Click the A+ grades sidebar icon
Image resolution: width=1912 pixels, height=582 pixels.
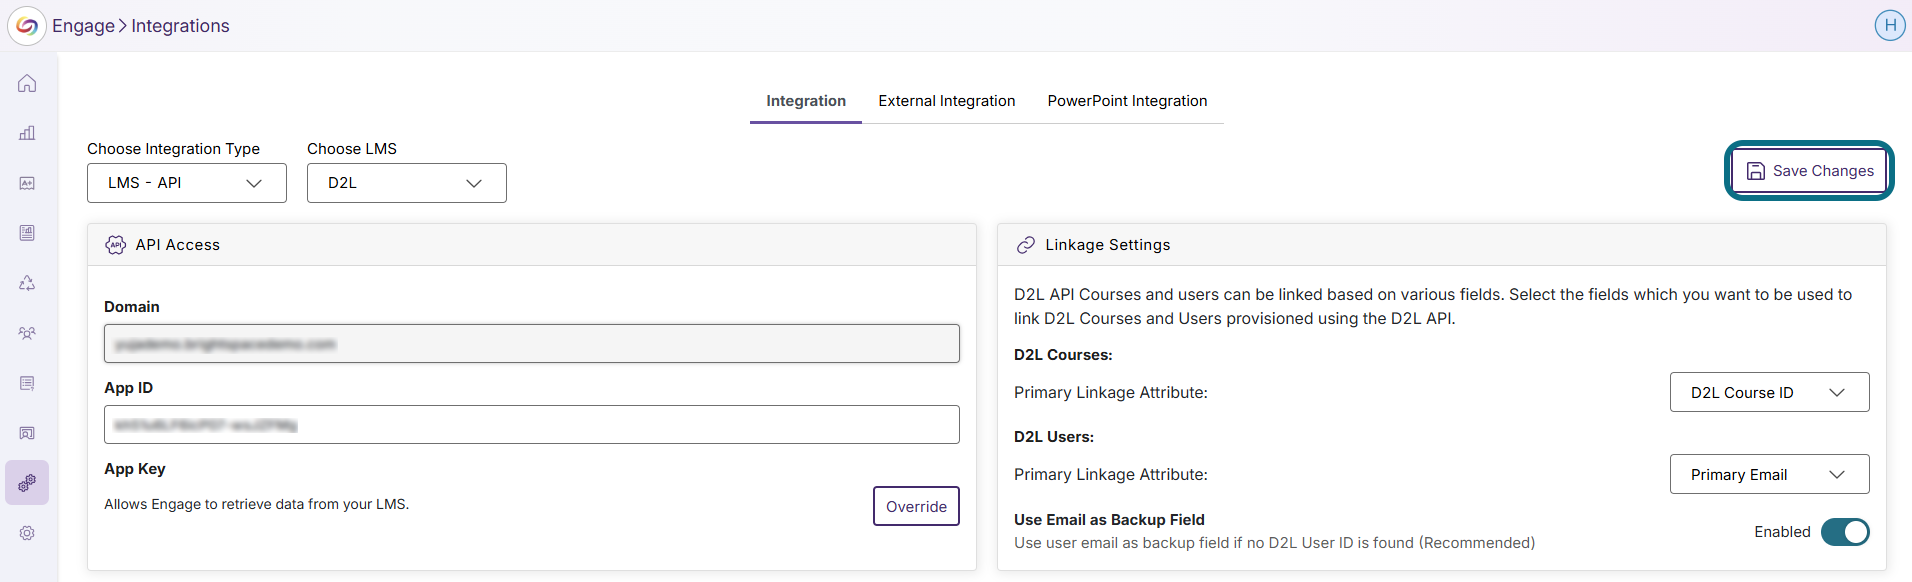click(27, 183)
